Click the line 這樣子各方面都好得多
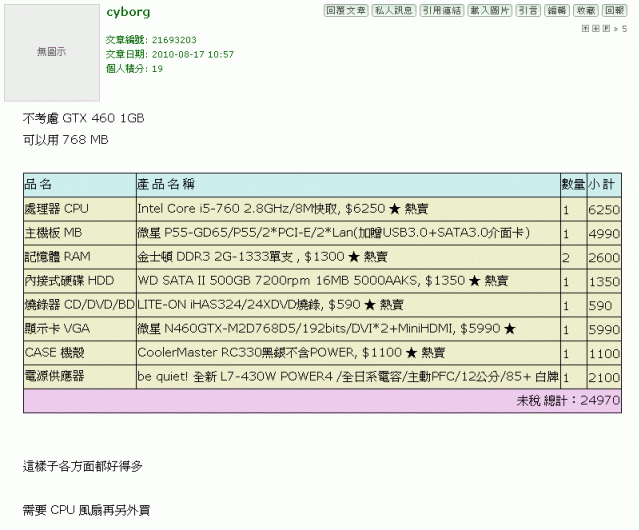The height and width of the screenshot is (530, 640). (x=83, y=466)
